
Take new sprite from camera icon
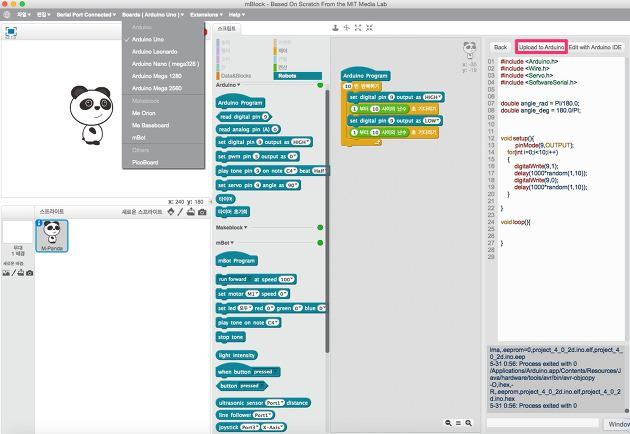pyautogui.click(x=202, y=211)
